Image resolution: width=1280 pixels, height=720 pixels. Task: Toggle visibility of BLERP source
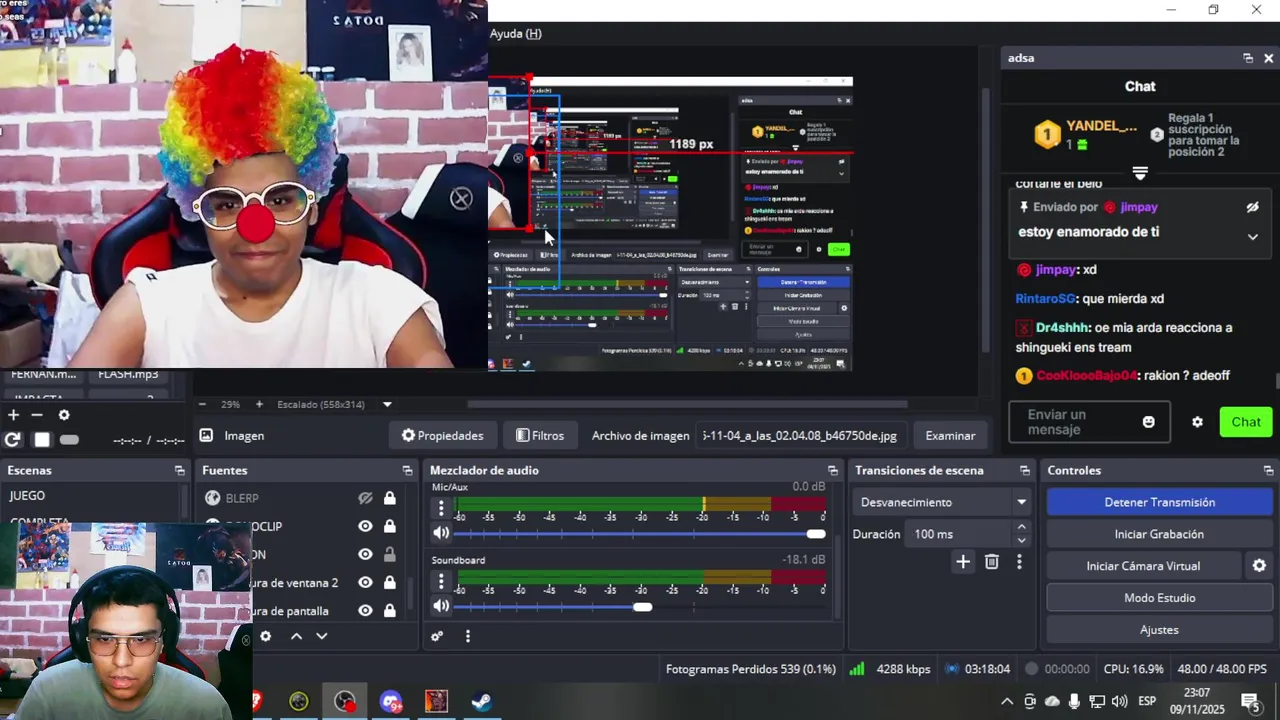(365, 498)
